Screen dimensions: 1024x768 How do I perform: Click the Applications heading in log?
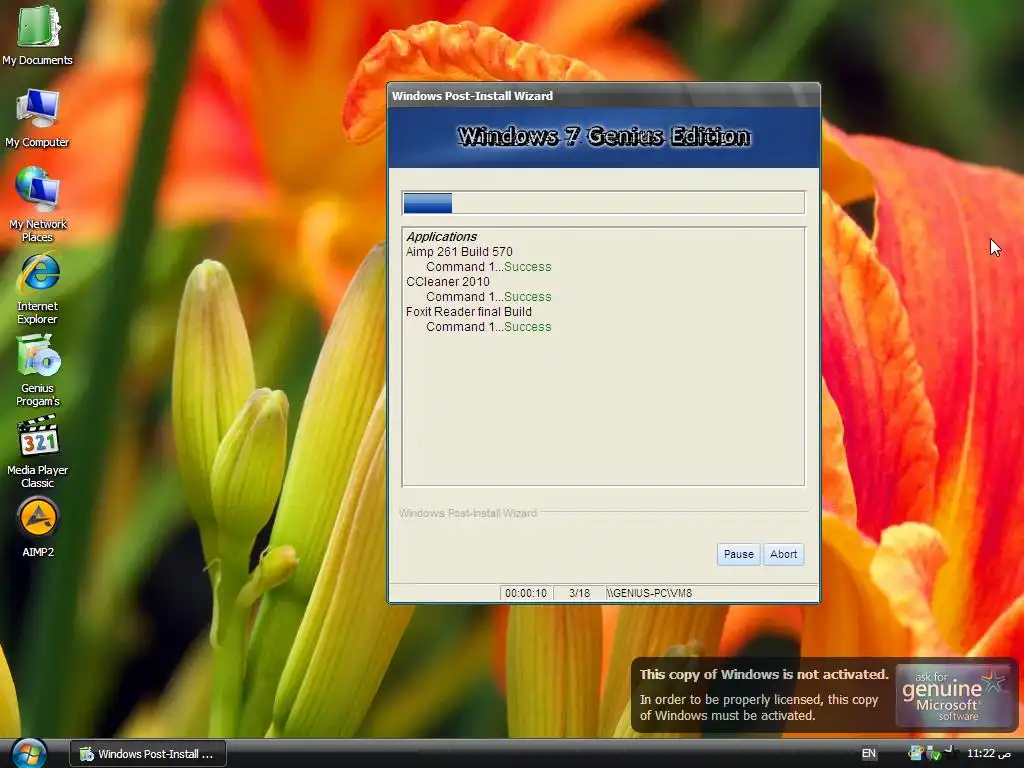[x=441, y=236]
